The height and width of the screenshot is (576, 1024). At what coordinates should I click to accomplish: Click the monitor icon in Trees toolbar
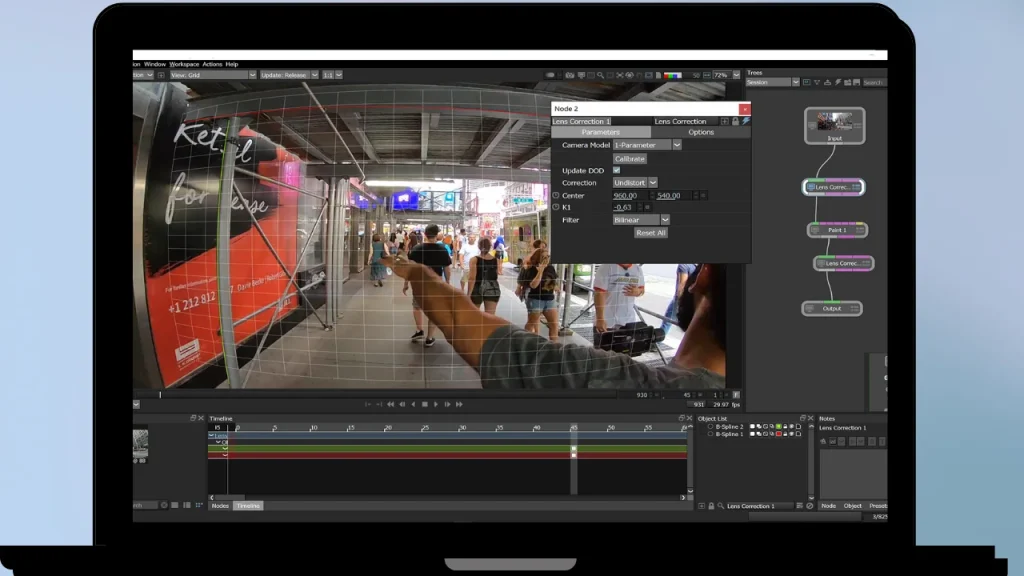(x=807, y=83)
